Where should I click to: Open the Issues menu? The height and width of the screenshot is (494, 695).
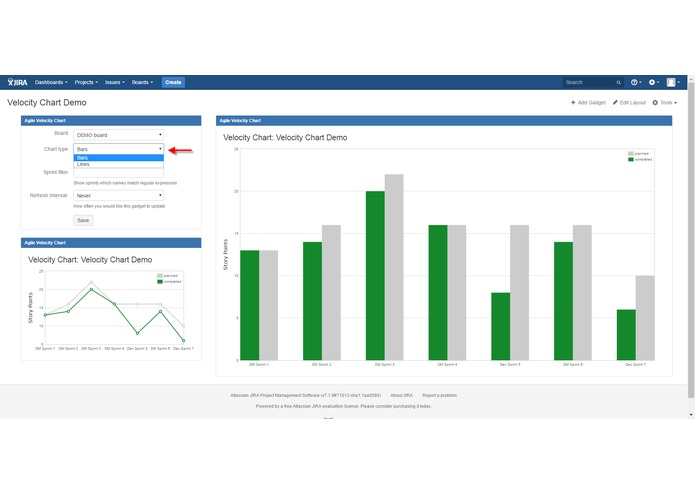(x=114, y=82)
